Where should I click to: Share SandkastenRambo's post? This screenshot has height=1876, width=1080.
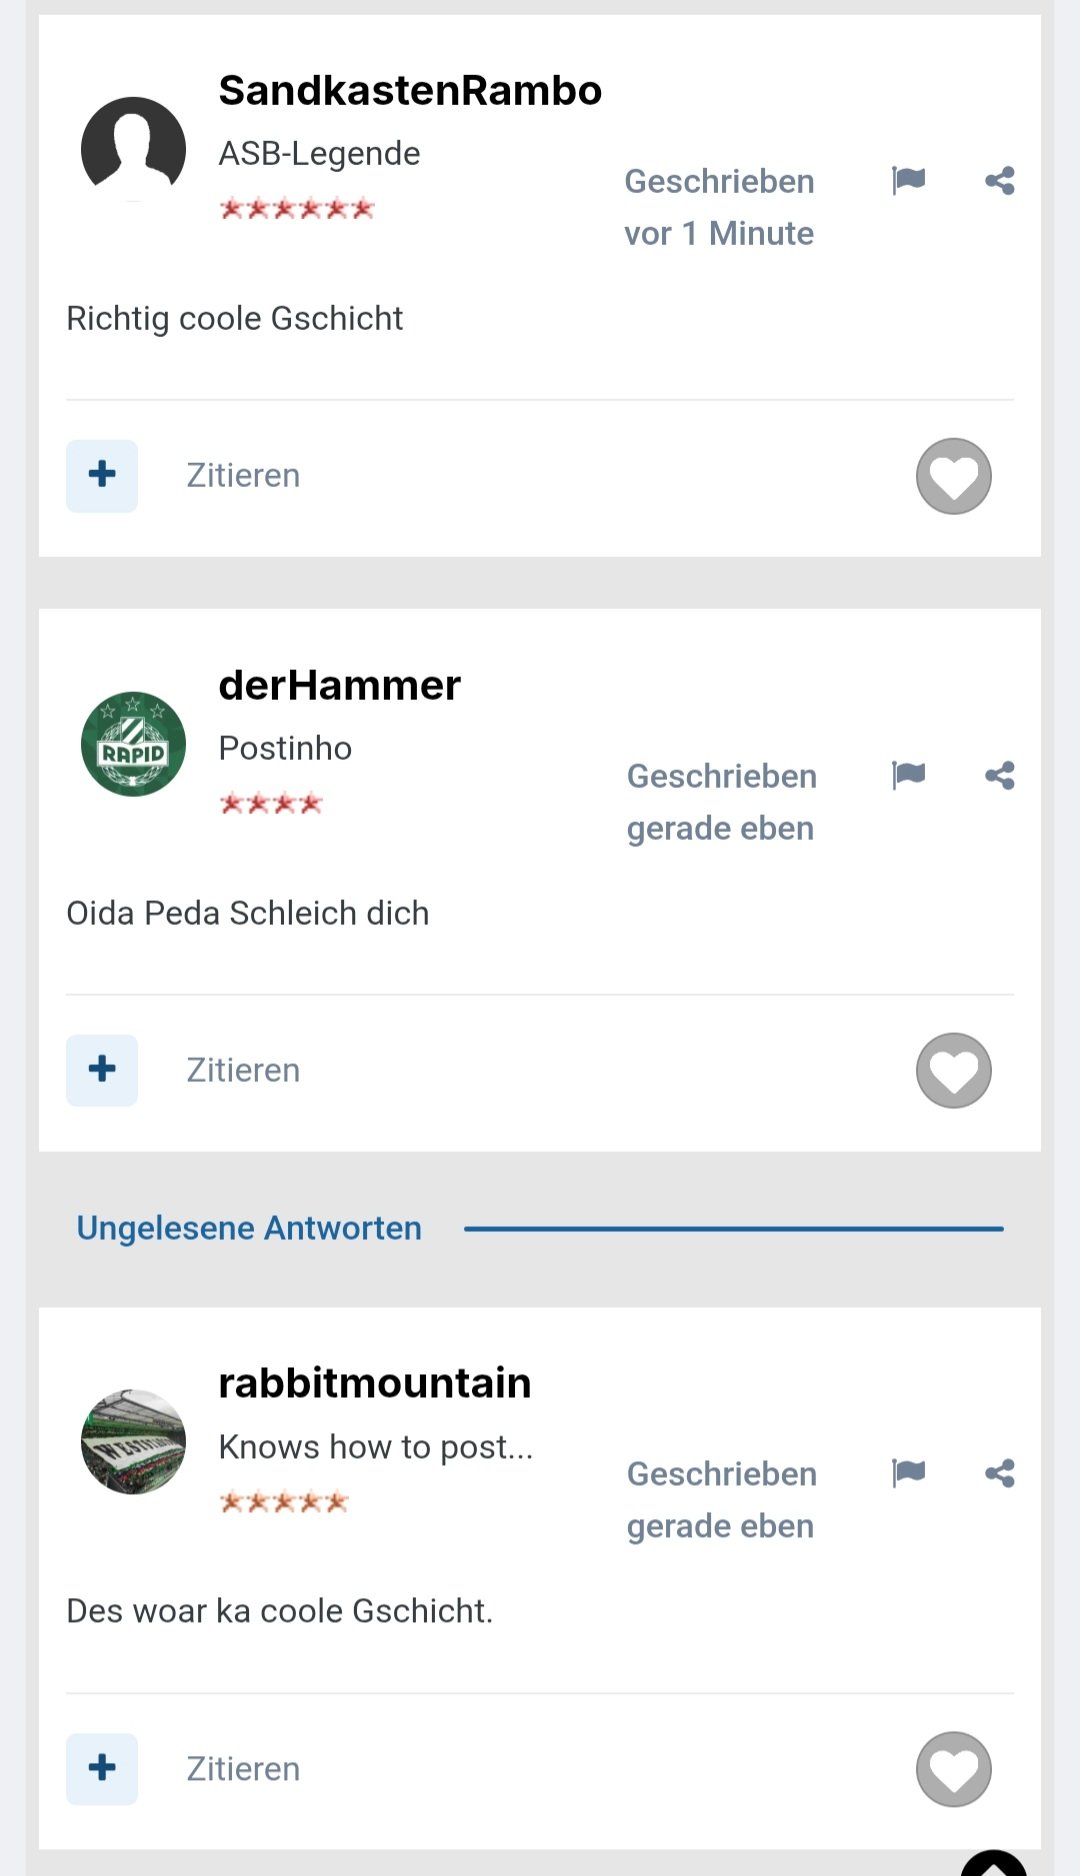pyautogui.click(x=999, y=180)
